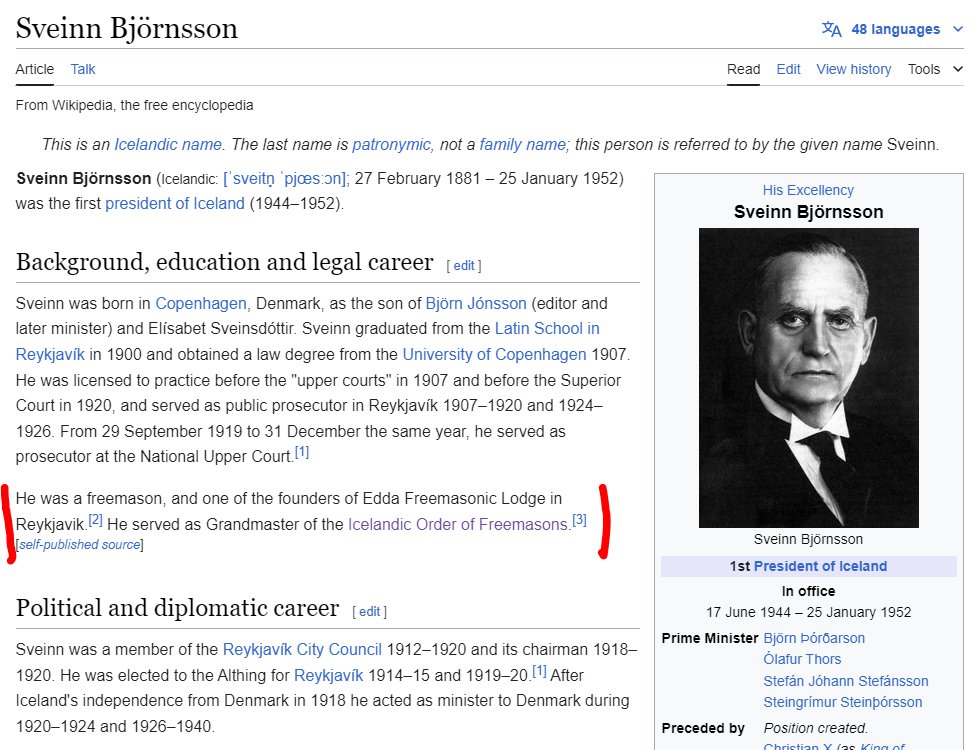Open the His Excellency infobox link
This screenshot has width=975, height=750.
808,190
